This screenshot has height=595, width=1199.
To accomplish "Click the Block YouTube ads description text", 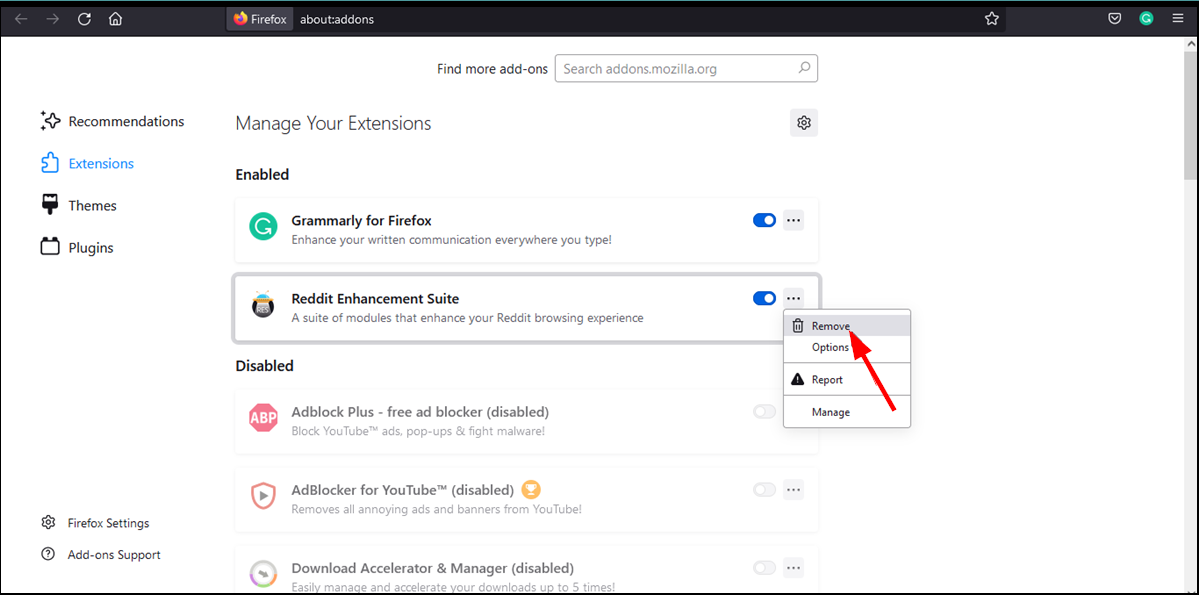I will coord(418,431).
